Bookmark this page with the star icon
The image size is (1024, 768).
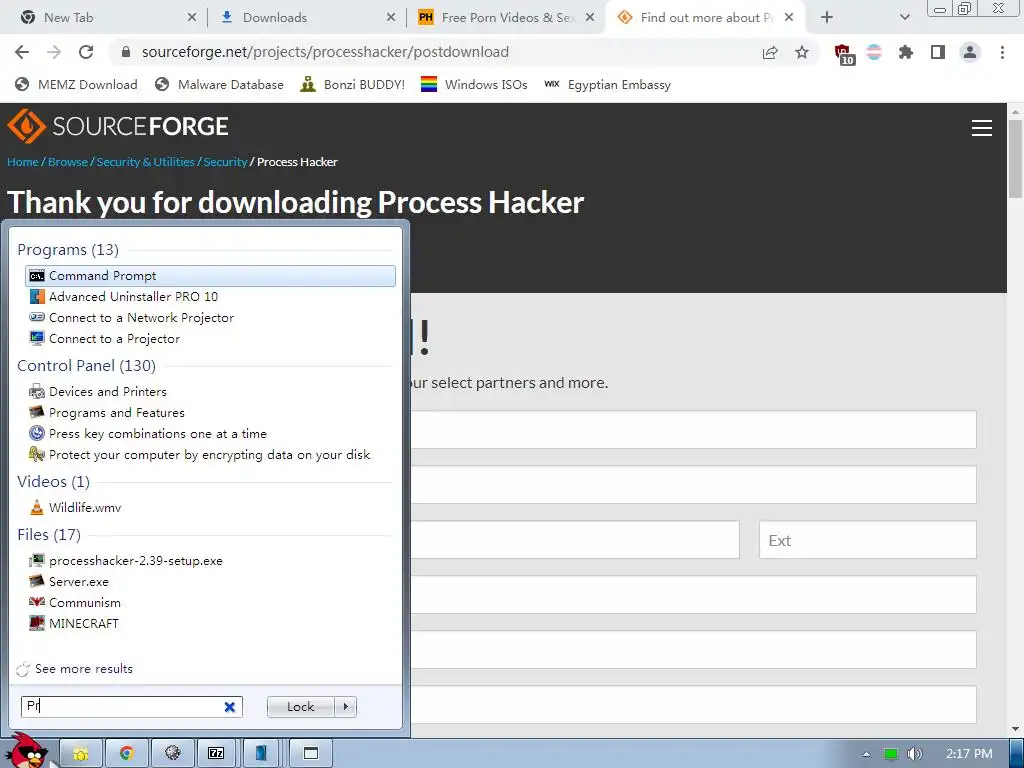pos(802,52)
